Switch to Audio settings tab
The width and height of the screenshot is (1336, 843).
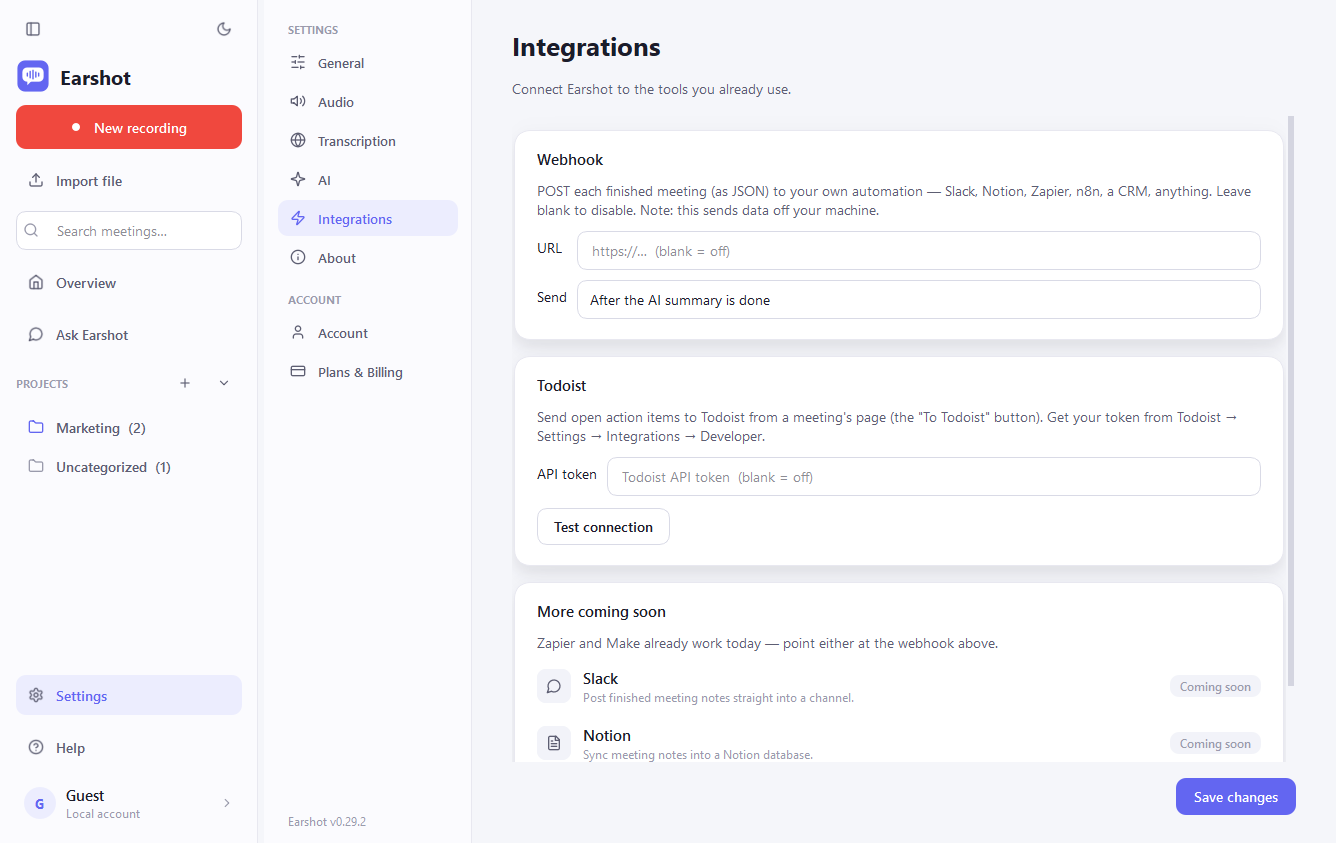click(x=368, y=102)
